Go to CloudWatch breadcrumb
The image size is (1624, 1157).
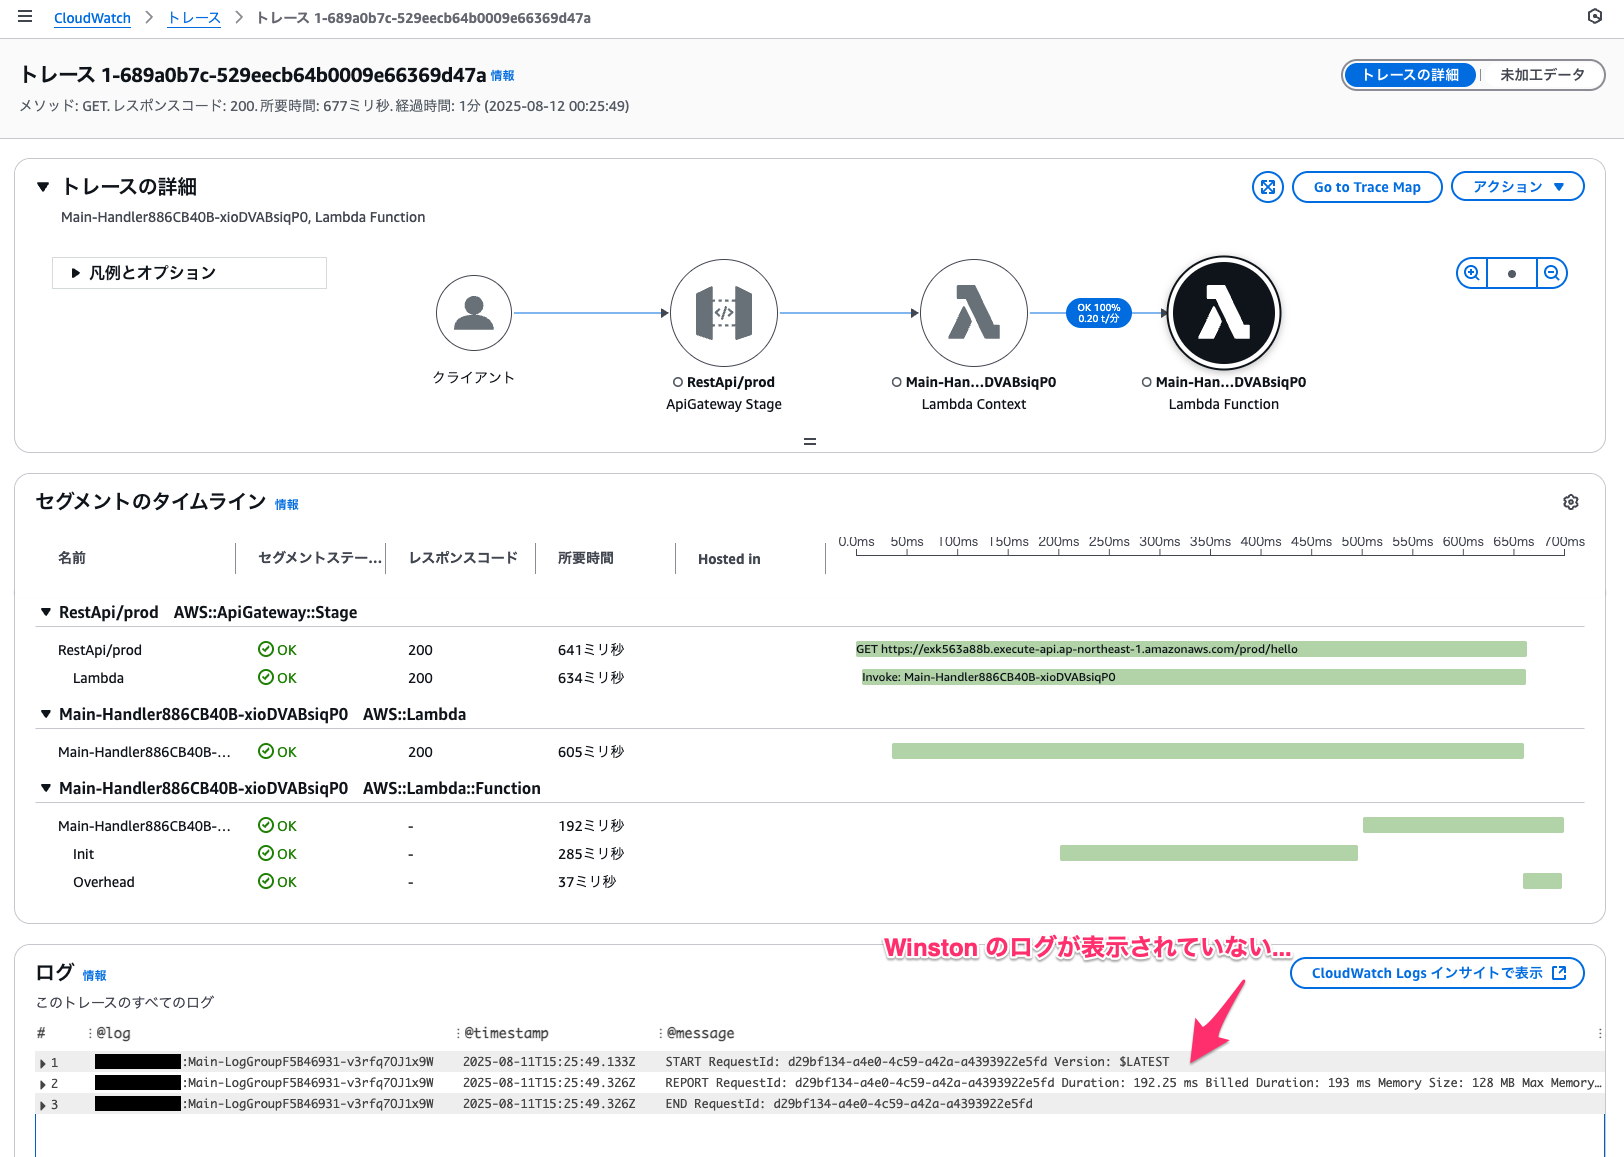92,18
